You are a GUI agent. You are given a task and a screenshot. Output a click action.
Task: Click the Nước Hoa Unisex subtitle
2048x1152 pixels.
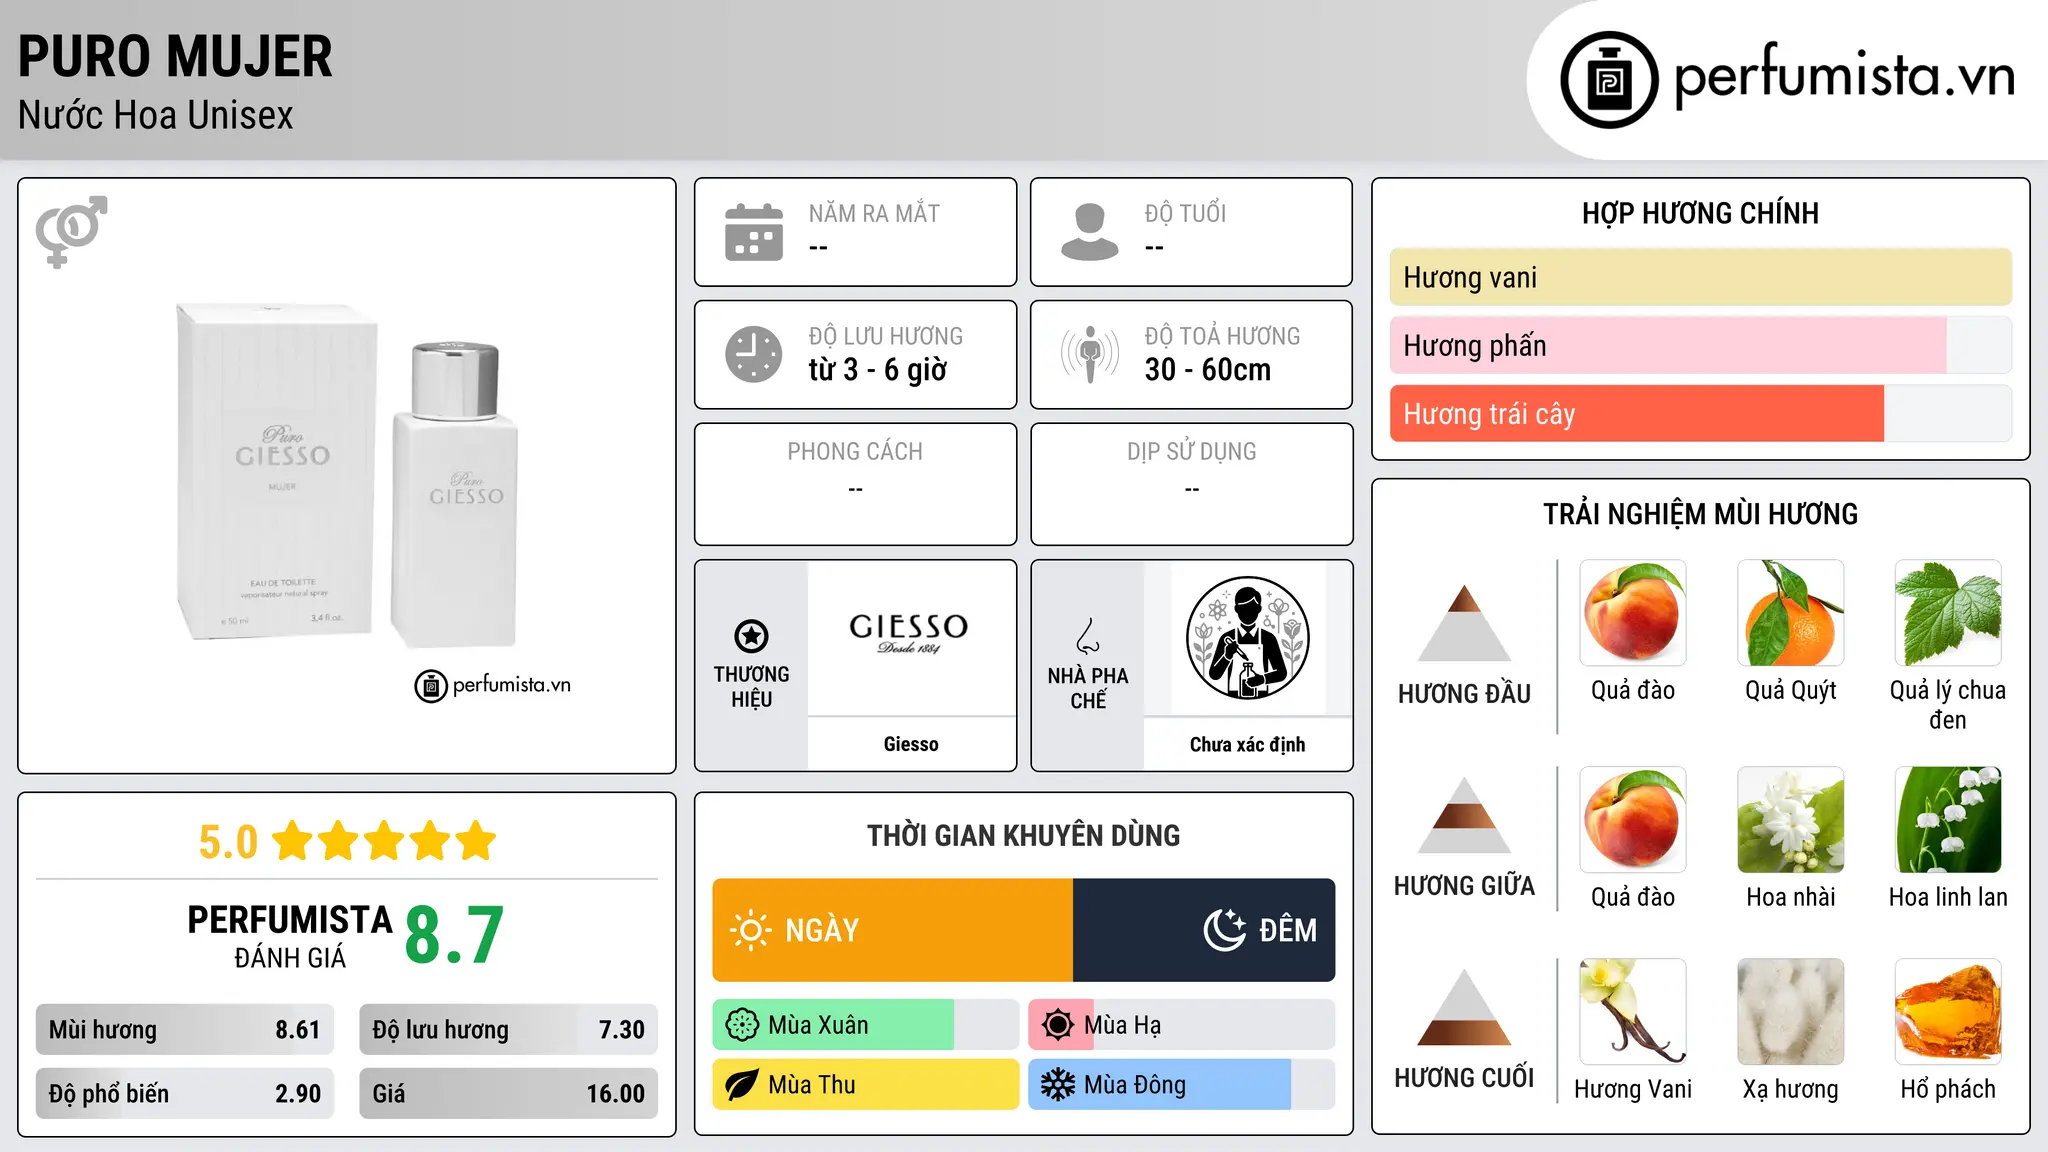(156, 115)
